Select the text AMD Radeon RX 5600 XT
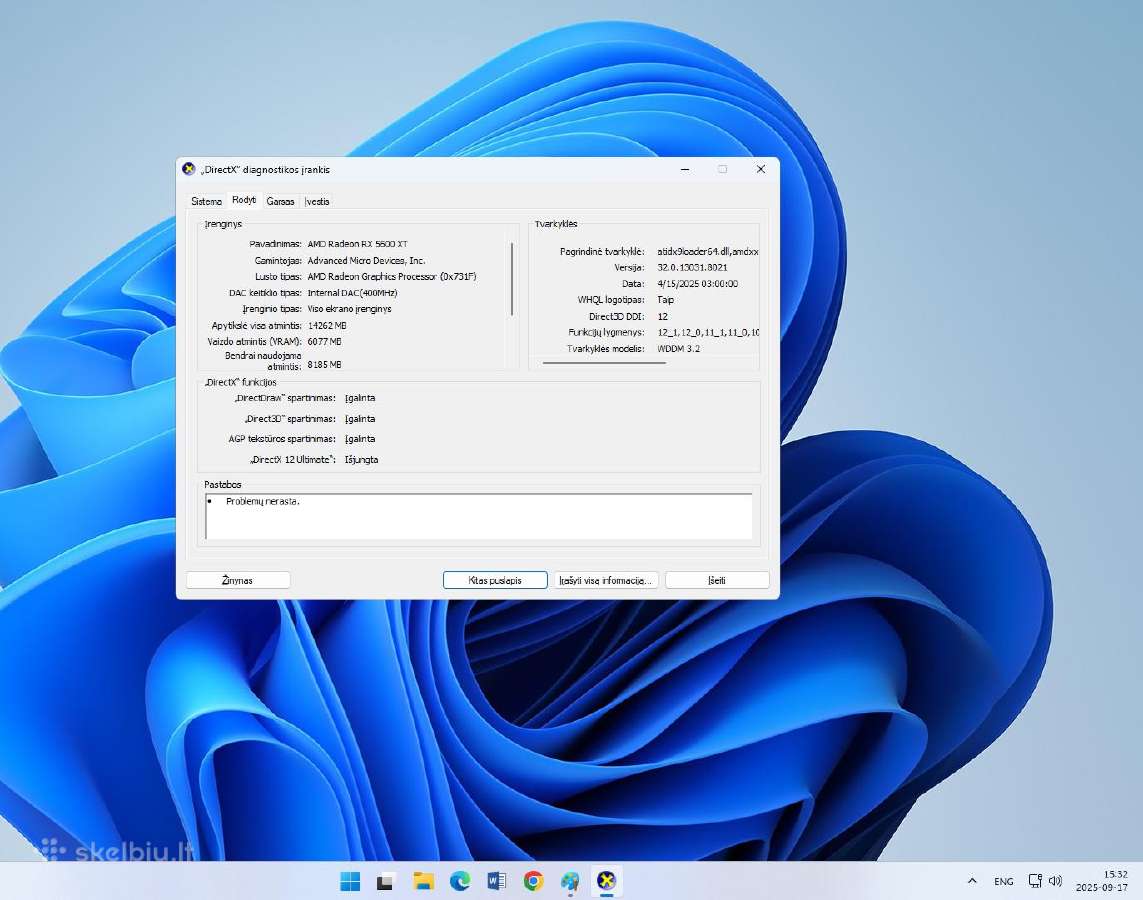Viewport: 1143px width, 900px height. point(357,244)
